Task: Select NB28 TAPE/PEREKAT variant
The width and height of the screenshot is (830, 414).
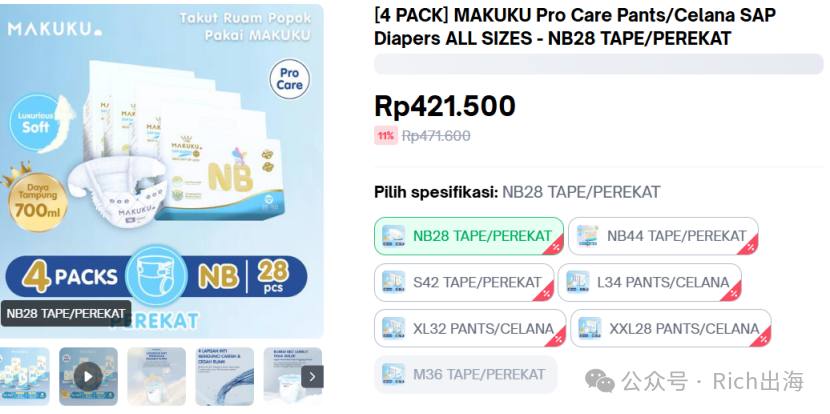Action: [x=469, y=236]
